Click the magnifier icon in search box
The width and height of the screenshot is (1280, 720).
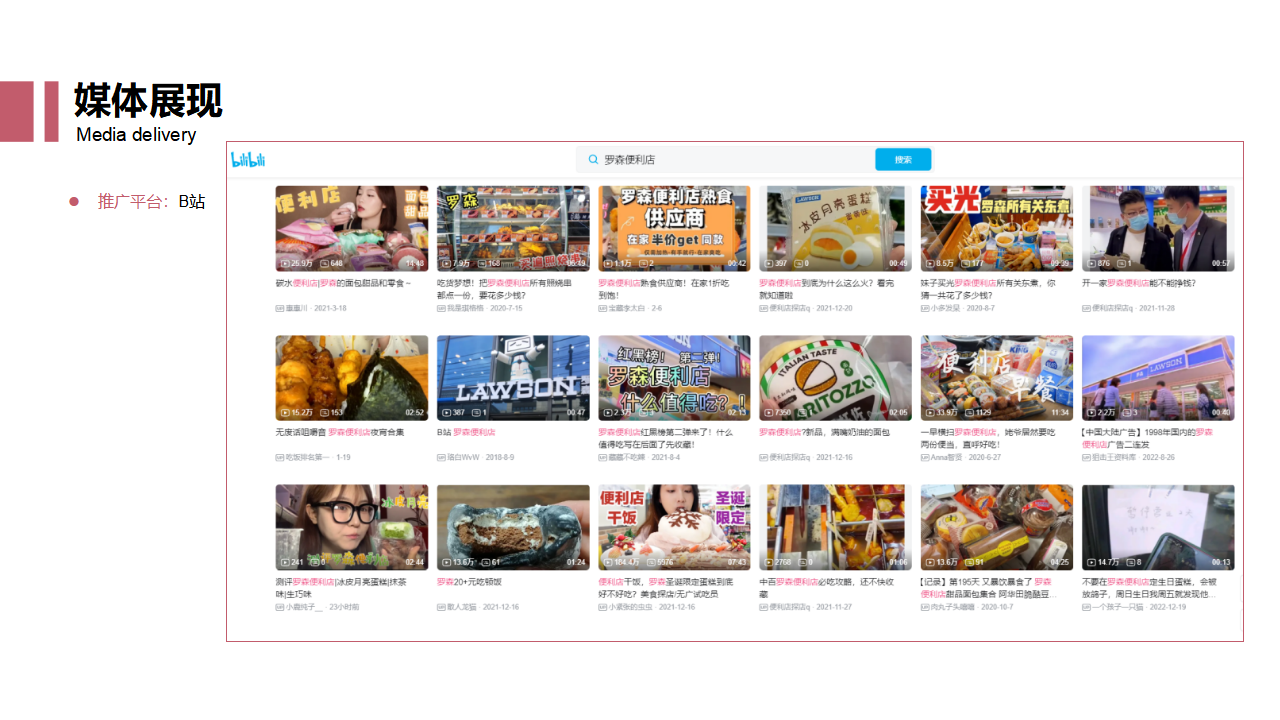pyautogui.click(x=594, y=160)
